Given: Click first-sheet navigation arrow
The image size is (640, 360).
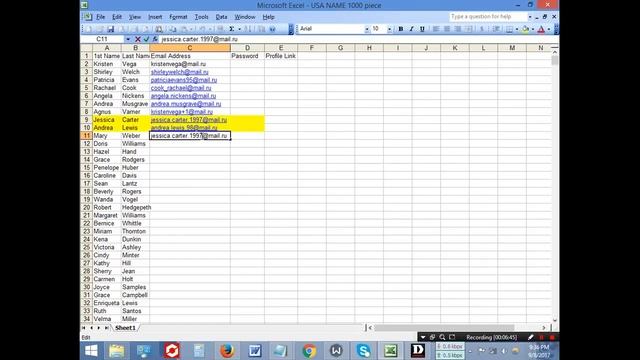Looking at the screenshot, I should (x=83, y=328).
